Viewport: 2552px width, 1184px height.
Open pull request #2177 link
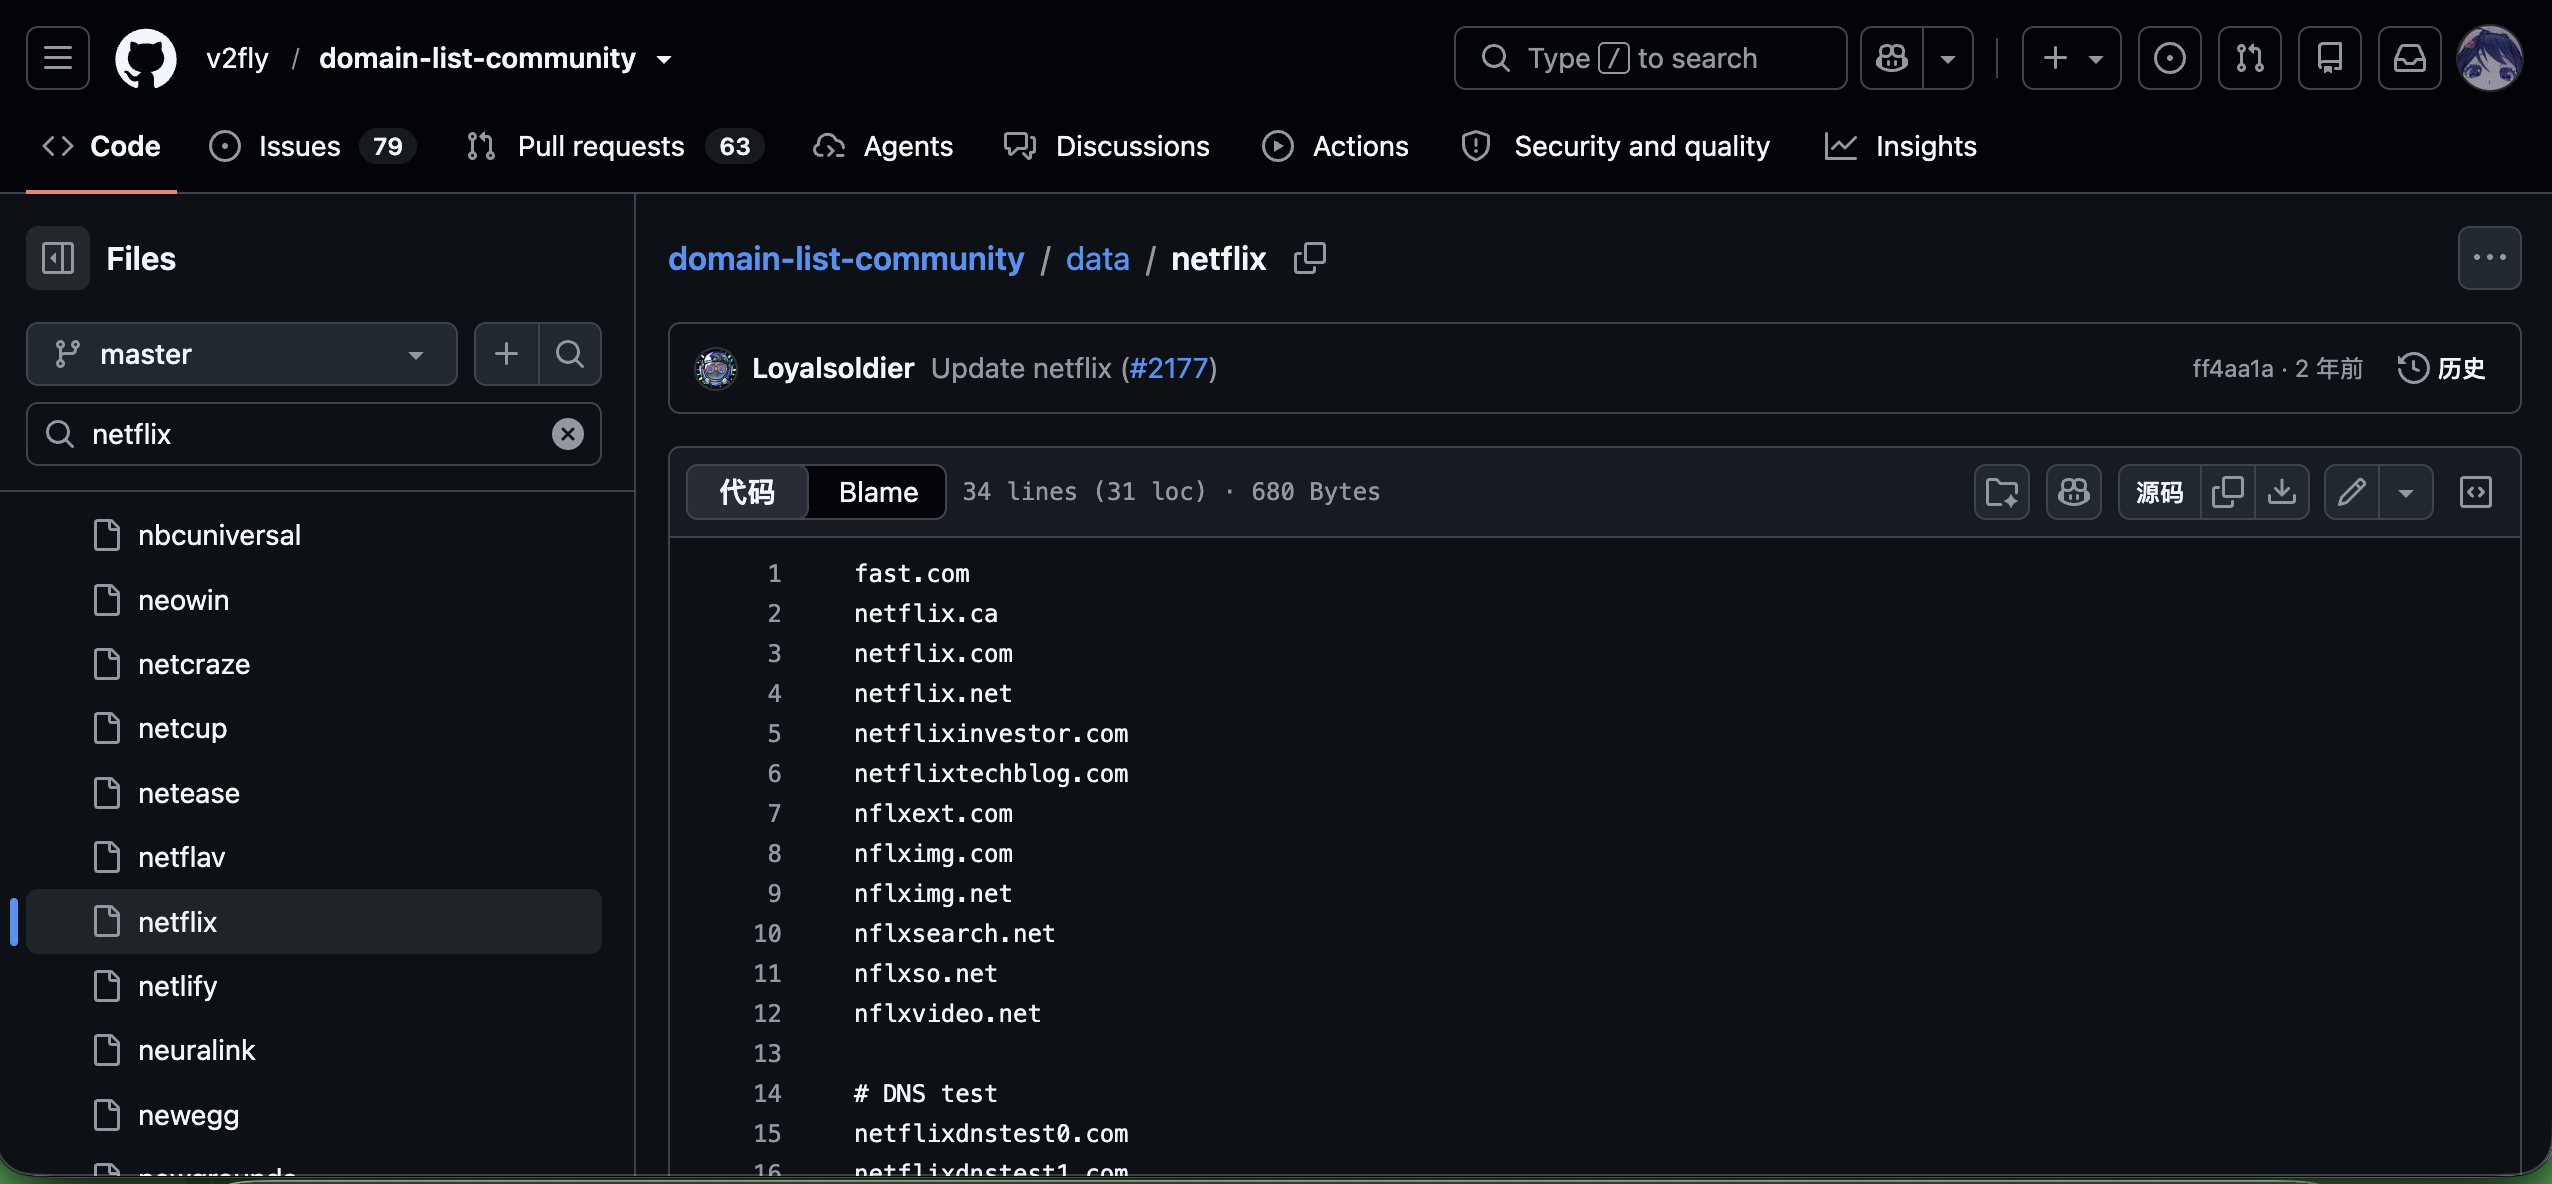coord(1169,368)
